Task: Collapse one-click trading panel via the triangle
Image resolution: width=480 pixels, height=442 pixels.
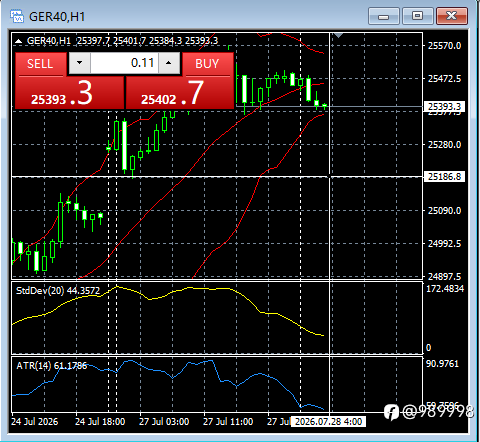Action: pos(18,41)
